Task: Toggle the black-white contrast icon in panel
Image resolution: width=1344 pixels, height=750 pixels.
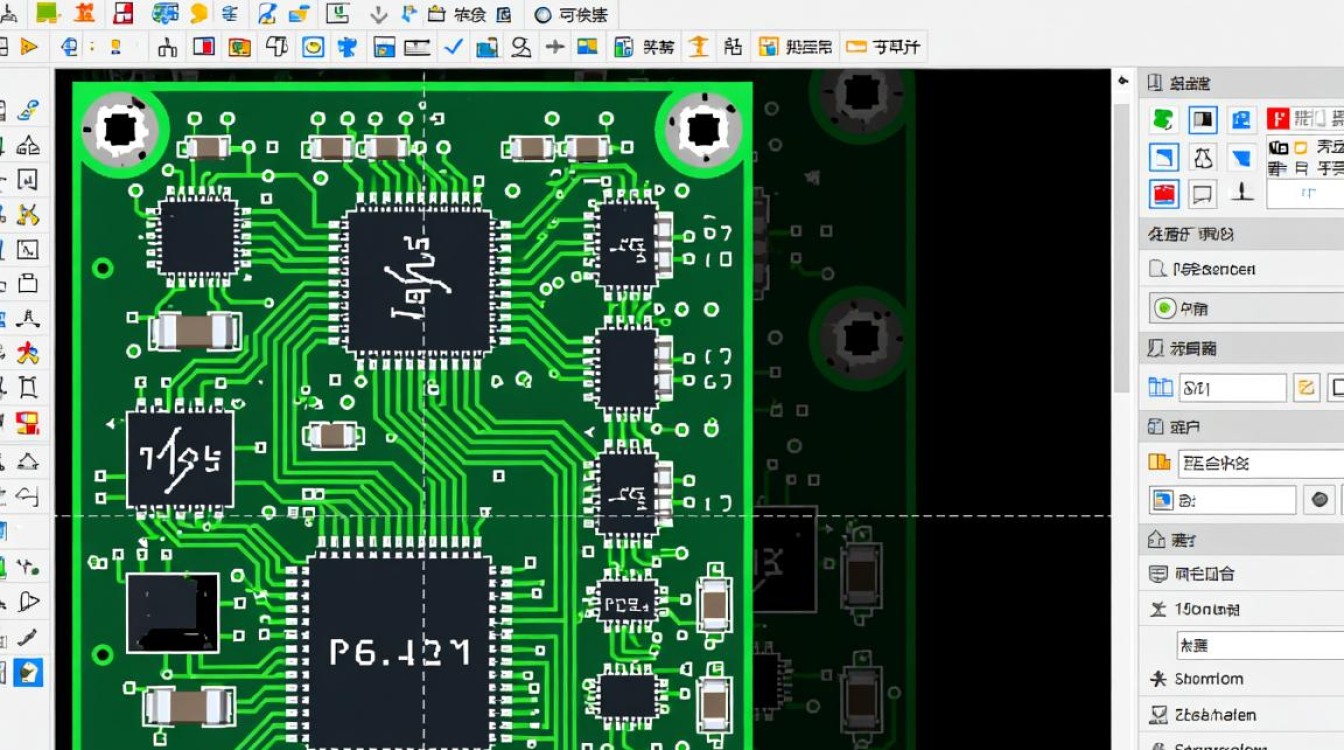Action: (1203, 120)
